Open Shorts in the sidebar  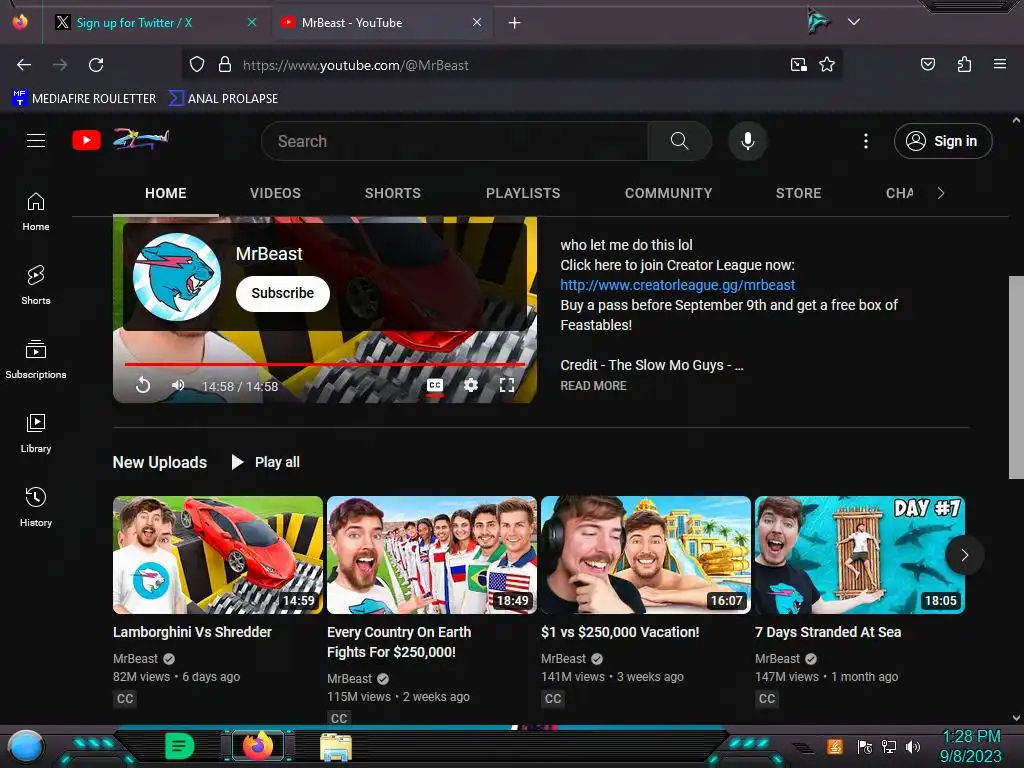click(36, 285)
